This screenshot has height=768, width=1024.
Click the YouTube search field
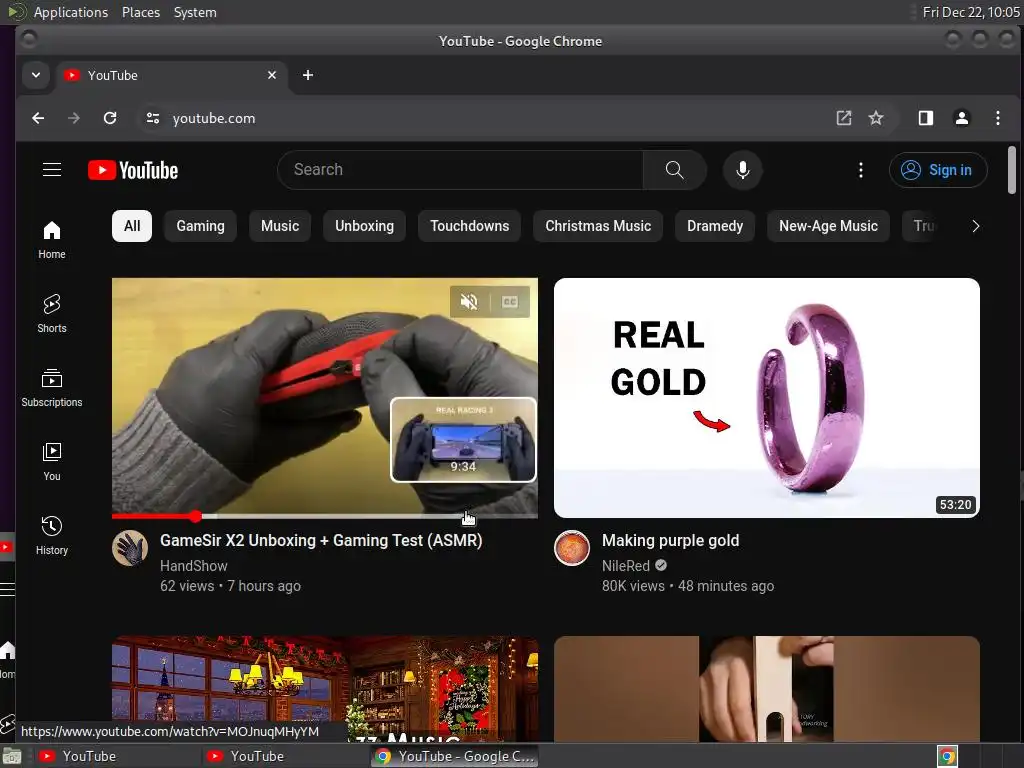click(x=460, y=170)
